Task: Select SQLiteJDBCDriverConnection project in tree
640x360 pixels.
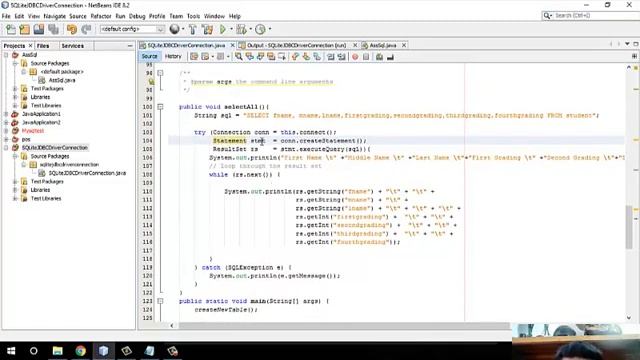Action: [55, 148]
